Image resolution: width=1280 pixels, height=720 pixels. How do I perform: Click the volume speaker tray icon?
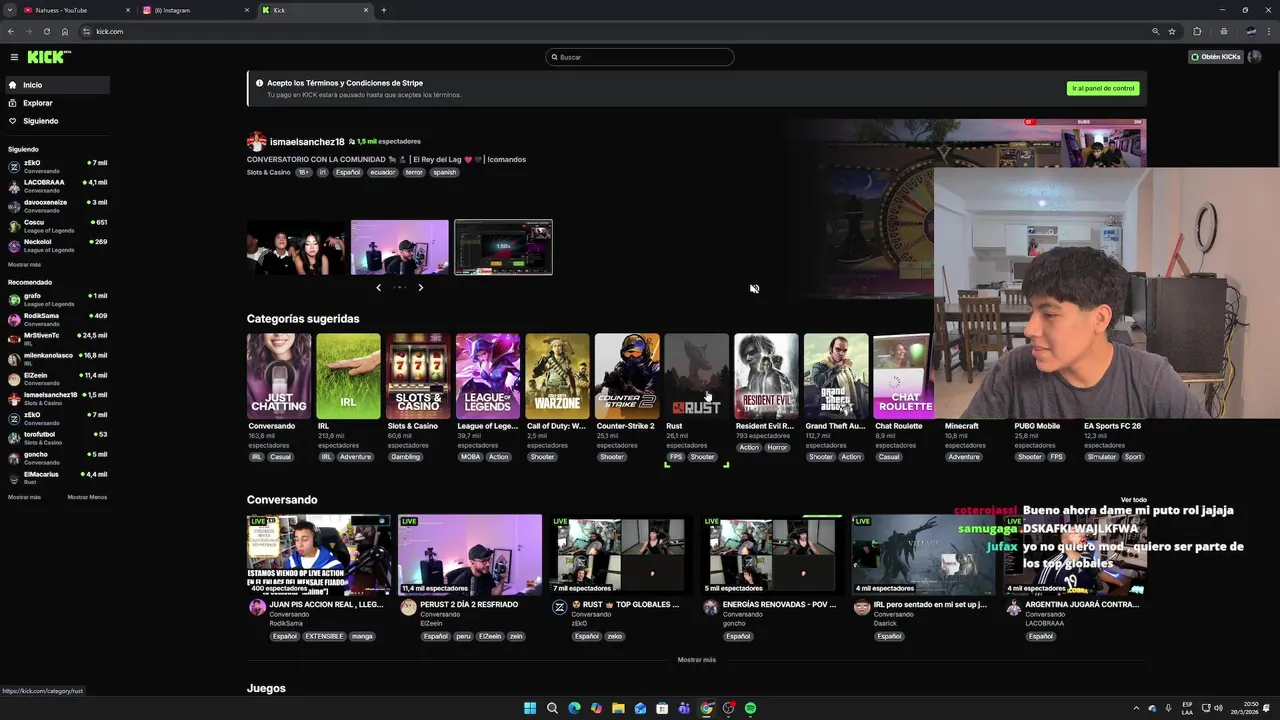click(1217, 708)
